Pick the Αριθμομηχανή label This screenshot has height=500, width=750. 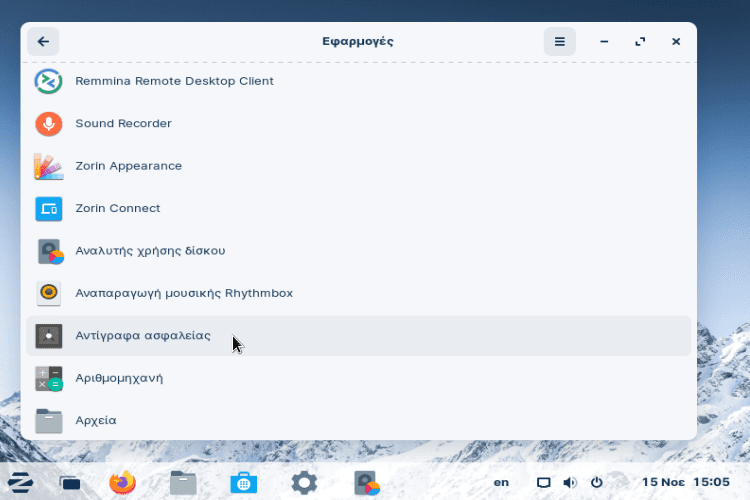[x=119, y=378]
